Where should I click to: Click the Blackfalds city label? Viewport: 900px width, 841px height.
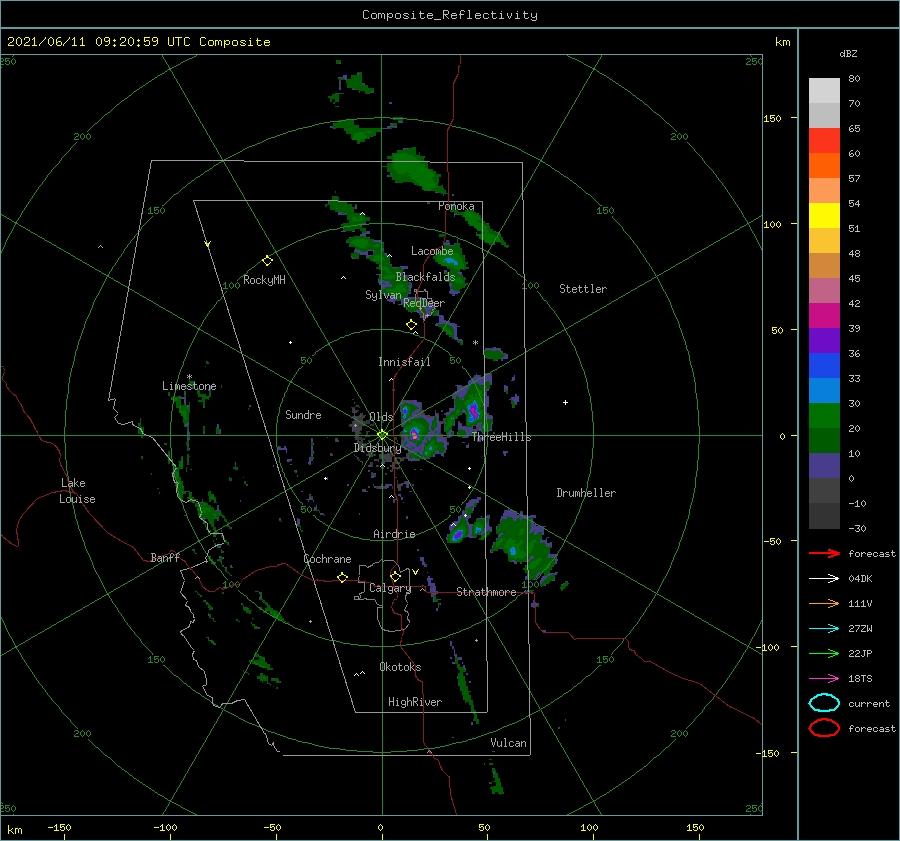pyautogui.click(x=425, y=277)
